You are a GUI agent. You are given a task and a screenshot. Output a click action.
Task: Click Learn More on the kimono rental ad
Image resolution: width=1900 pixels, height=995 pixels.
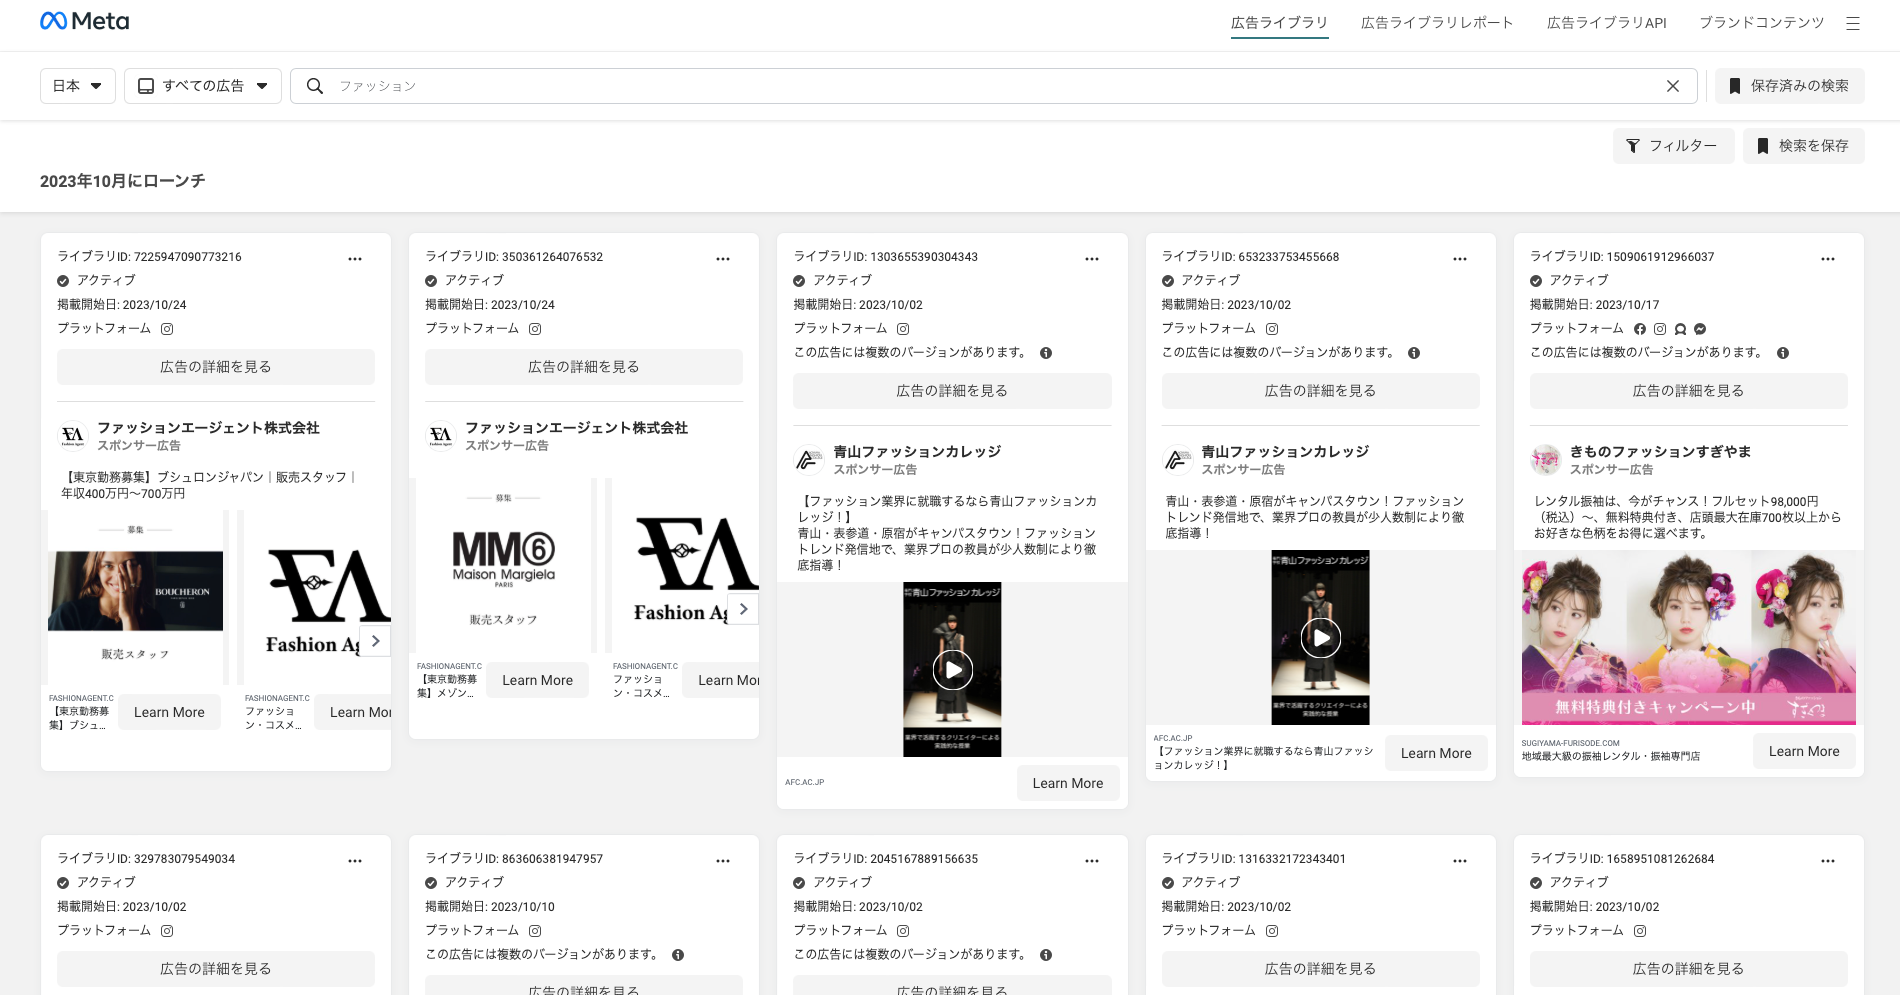(1803, 751)
